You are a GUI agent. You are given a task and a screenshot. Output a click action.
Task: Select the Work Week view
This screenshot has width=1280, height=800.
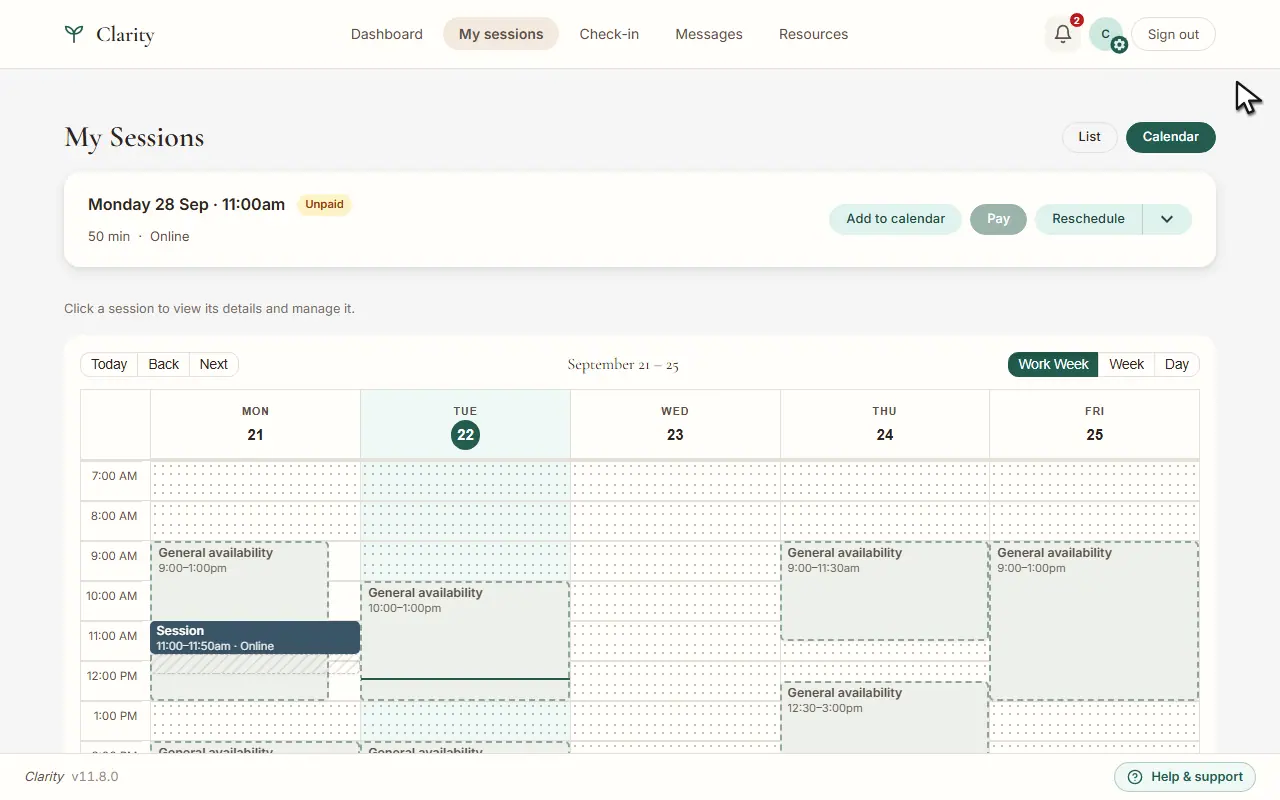(x=1053, y=364)
